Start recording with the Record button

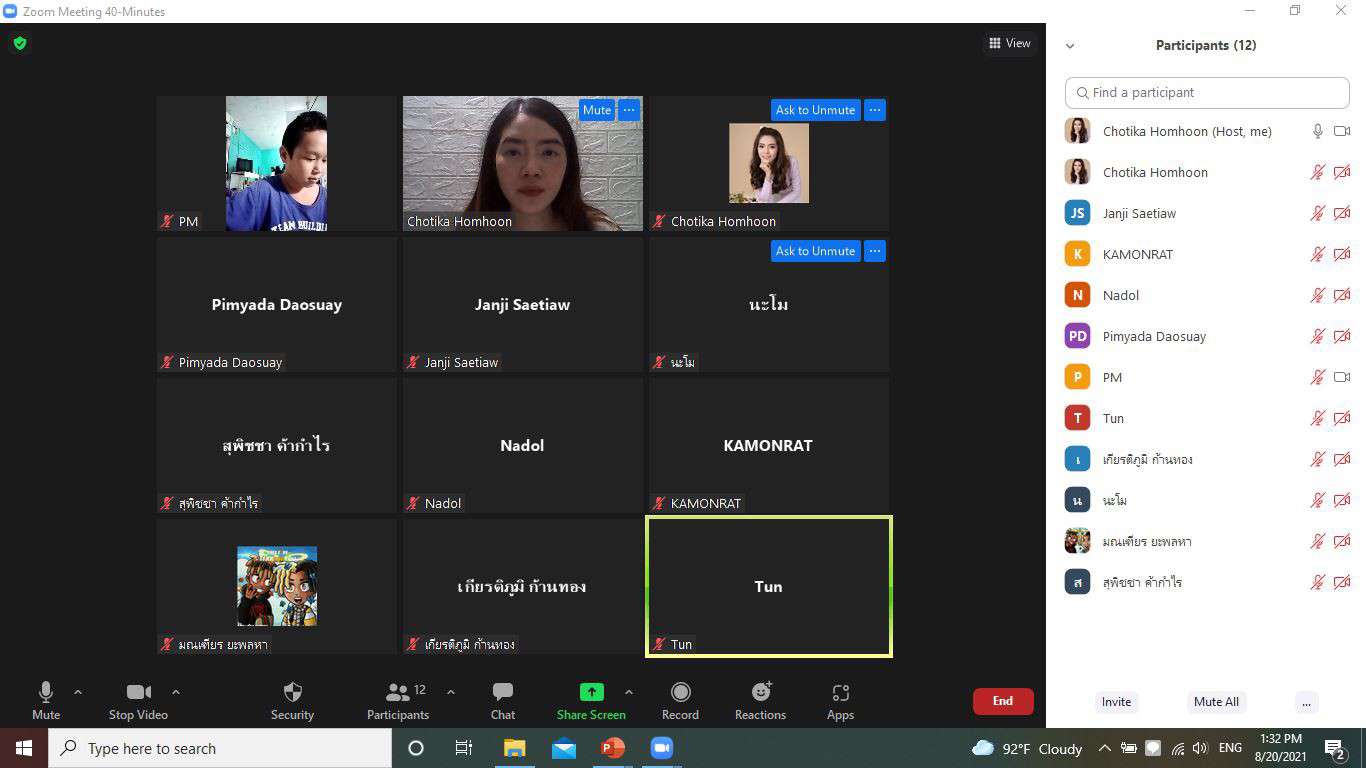680,692
